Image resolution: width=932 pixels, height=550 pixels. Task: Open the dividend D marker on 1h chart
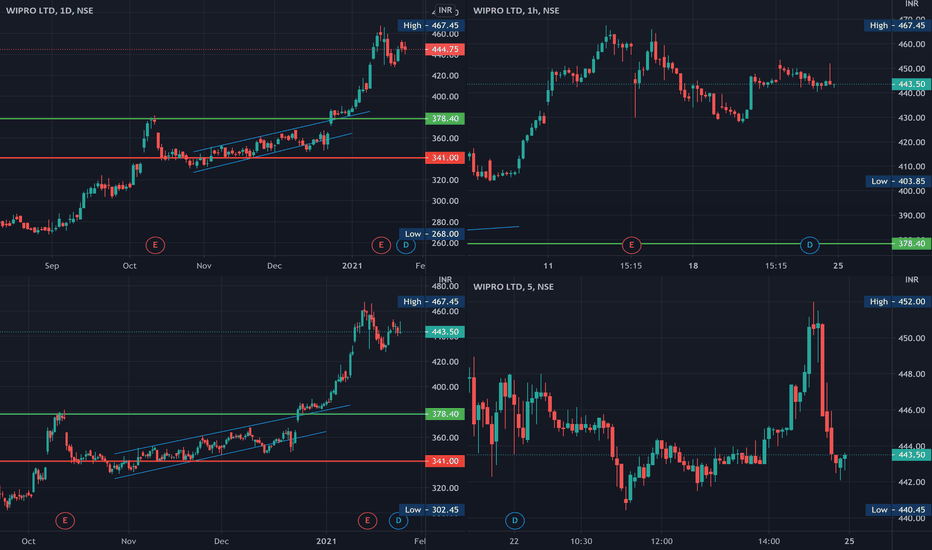[x=809, y=245]
